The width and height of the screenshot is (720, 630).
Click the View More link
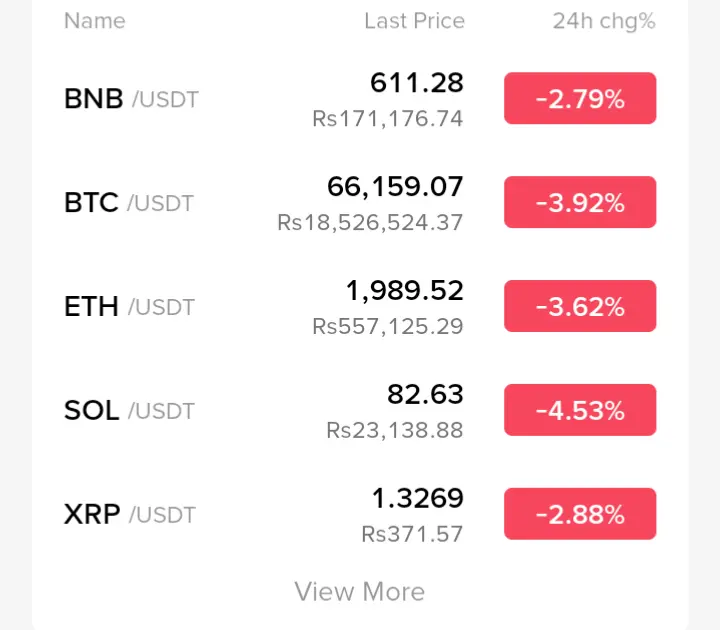360,591
